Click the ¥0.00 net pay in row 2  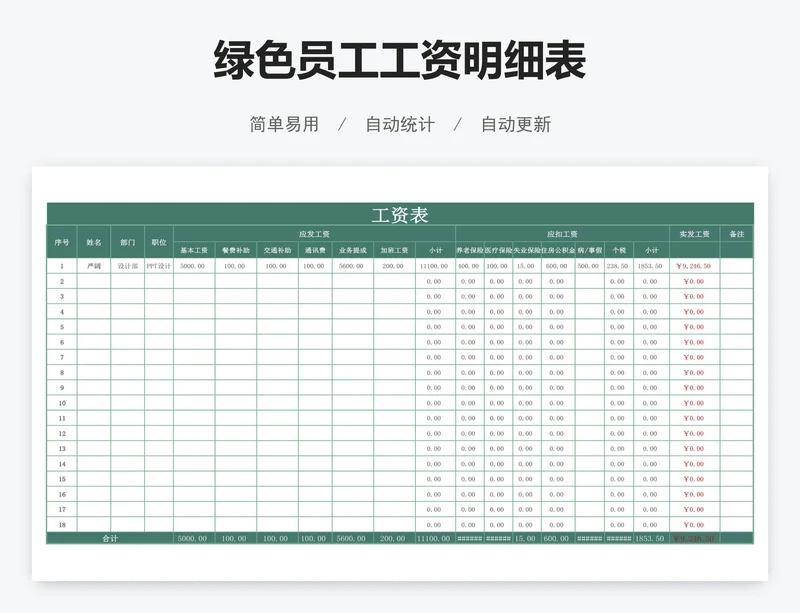[694, 281]
